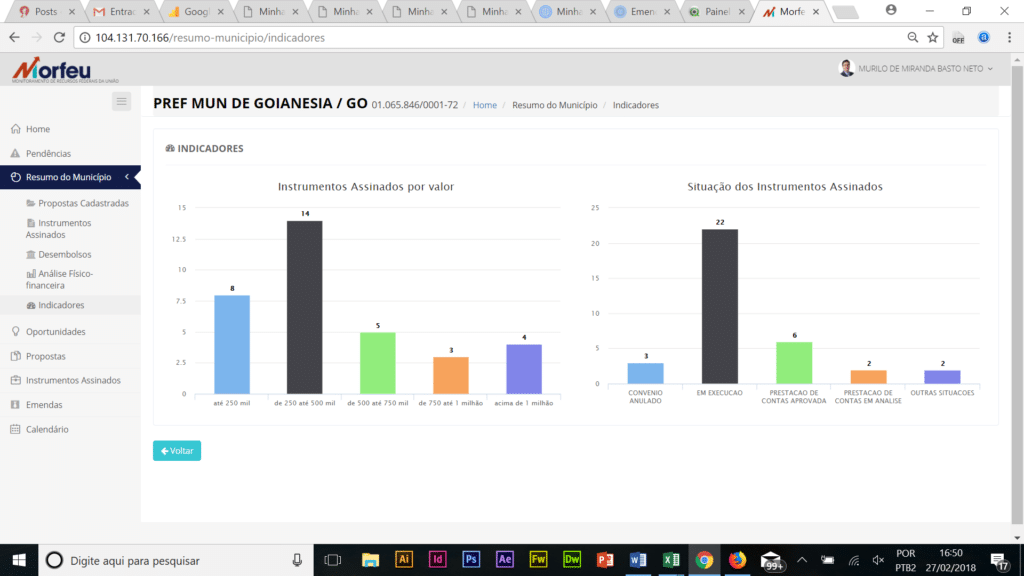1024x576 pixels.
Task: Toggle the sidebar hamburger menu button
Action: tap(122, 101)
